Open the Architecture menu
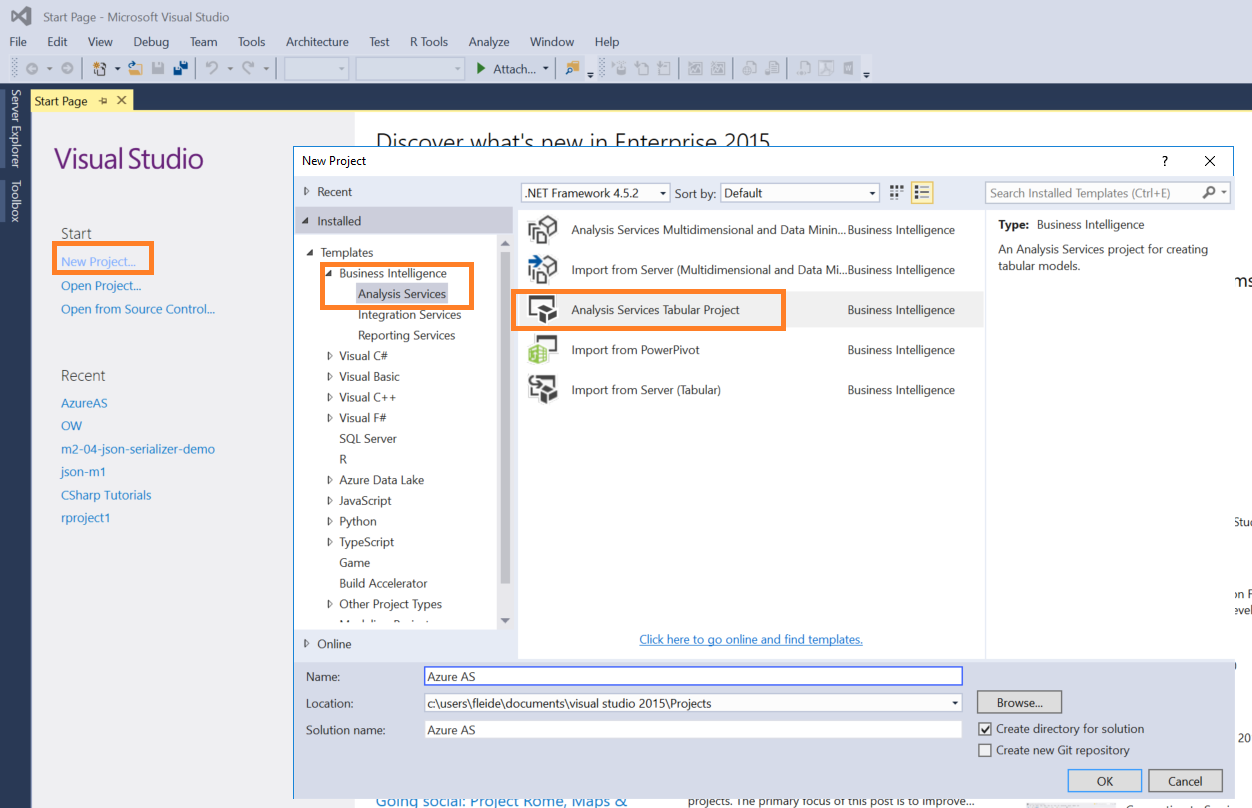Viewport: 1252px width, 808px height. (x=317, y=42)
